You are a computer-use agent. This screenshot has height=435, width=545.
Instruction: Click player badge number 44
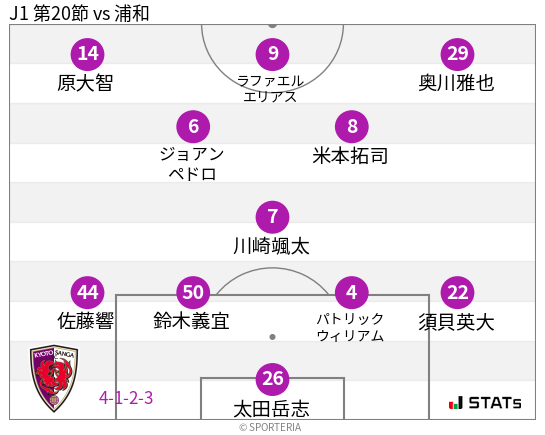tap(88, 293)
